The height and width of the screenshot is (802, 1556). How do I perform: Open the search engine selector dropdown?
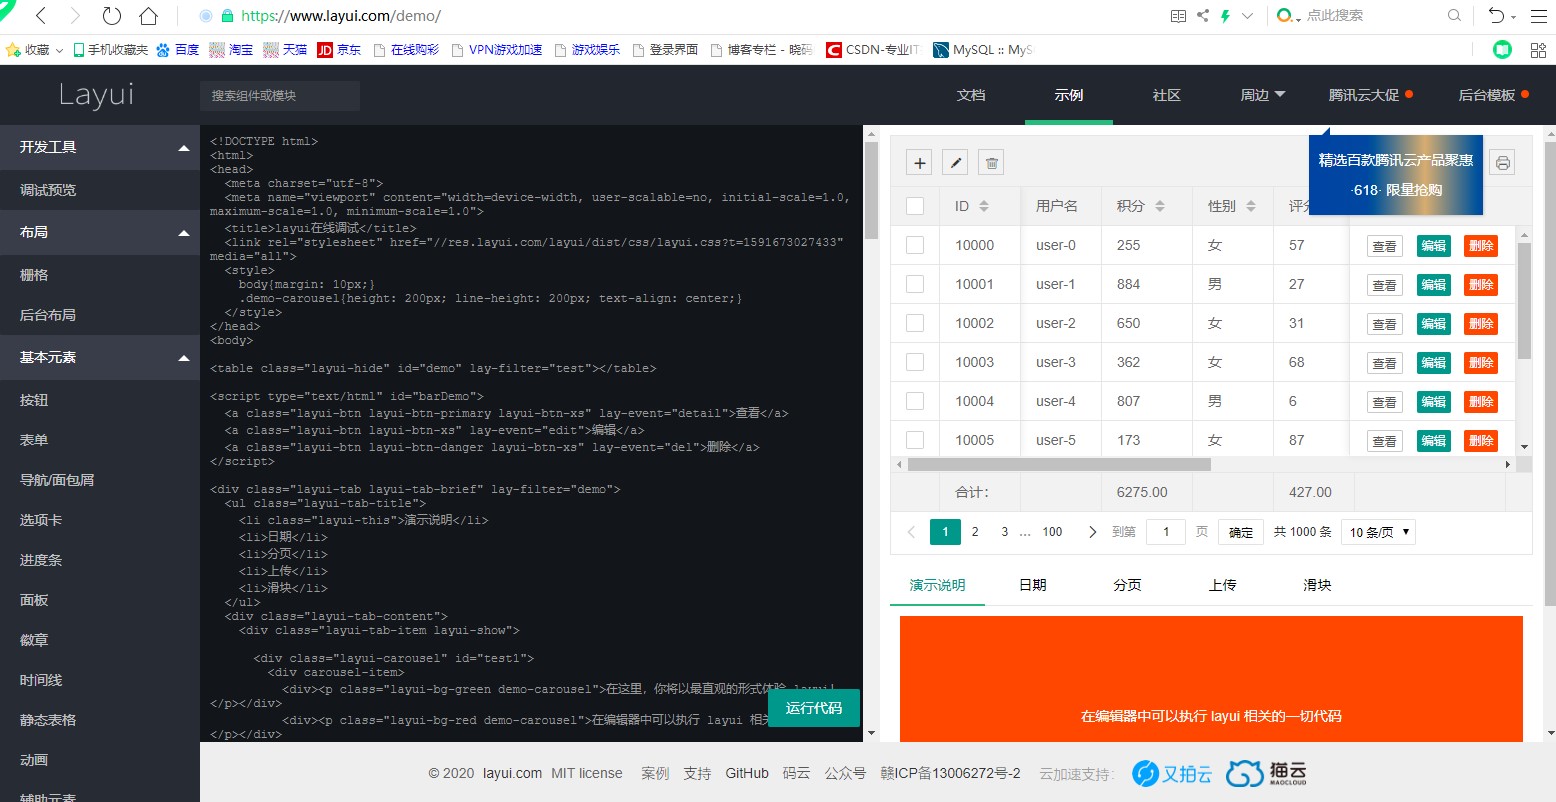[x=1289, y=16]
